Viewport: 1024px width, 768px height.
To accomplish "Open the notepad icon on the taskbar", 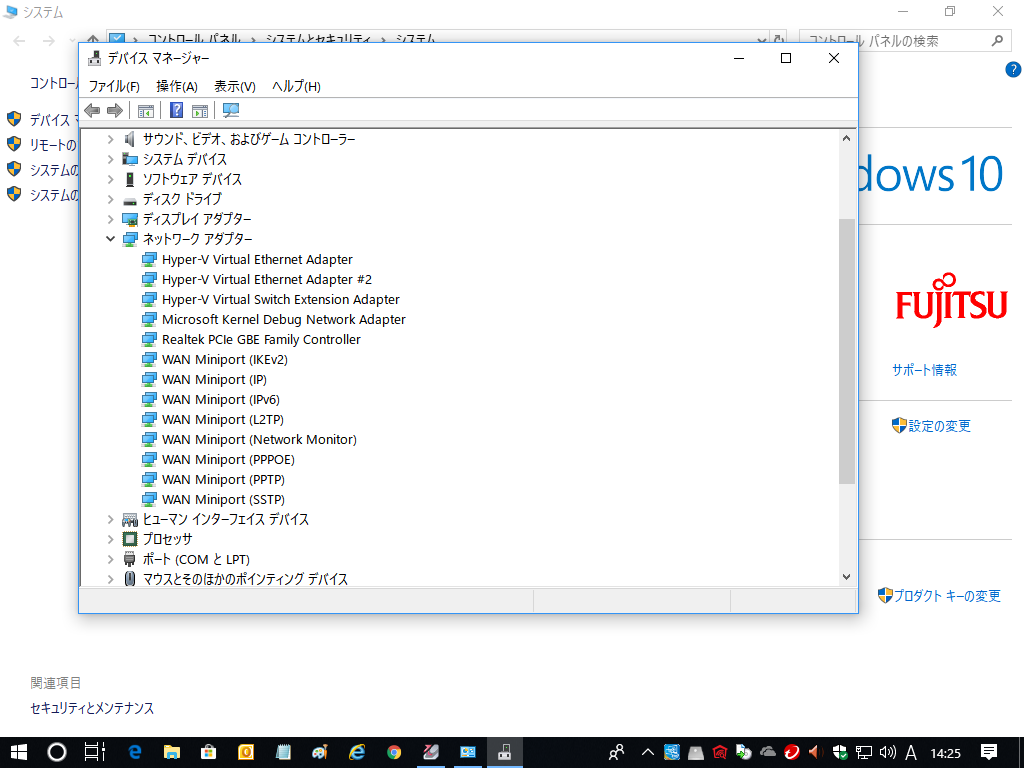I will [x=283, y=752].
